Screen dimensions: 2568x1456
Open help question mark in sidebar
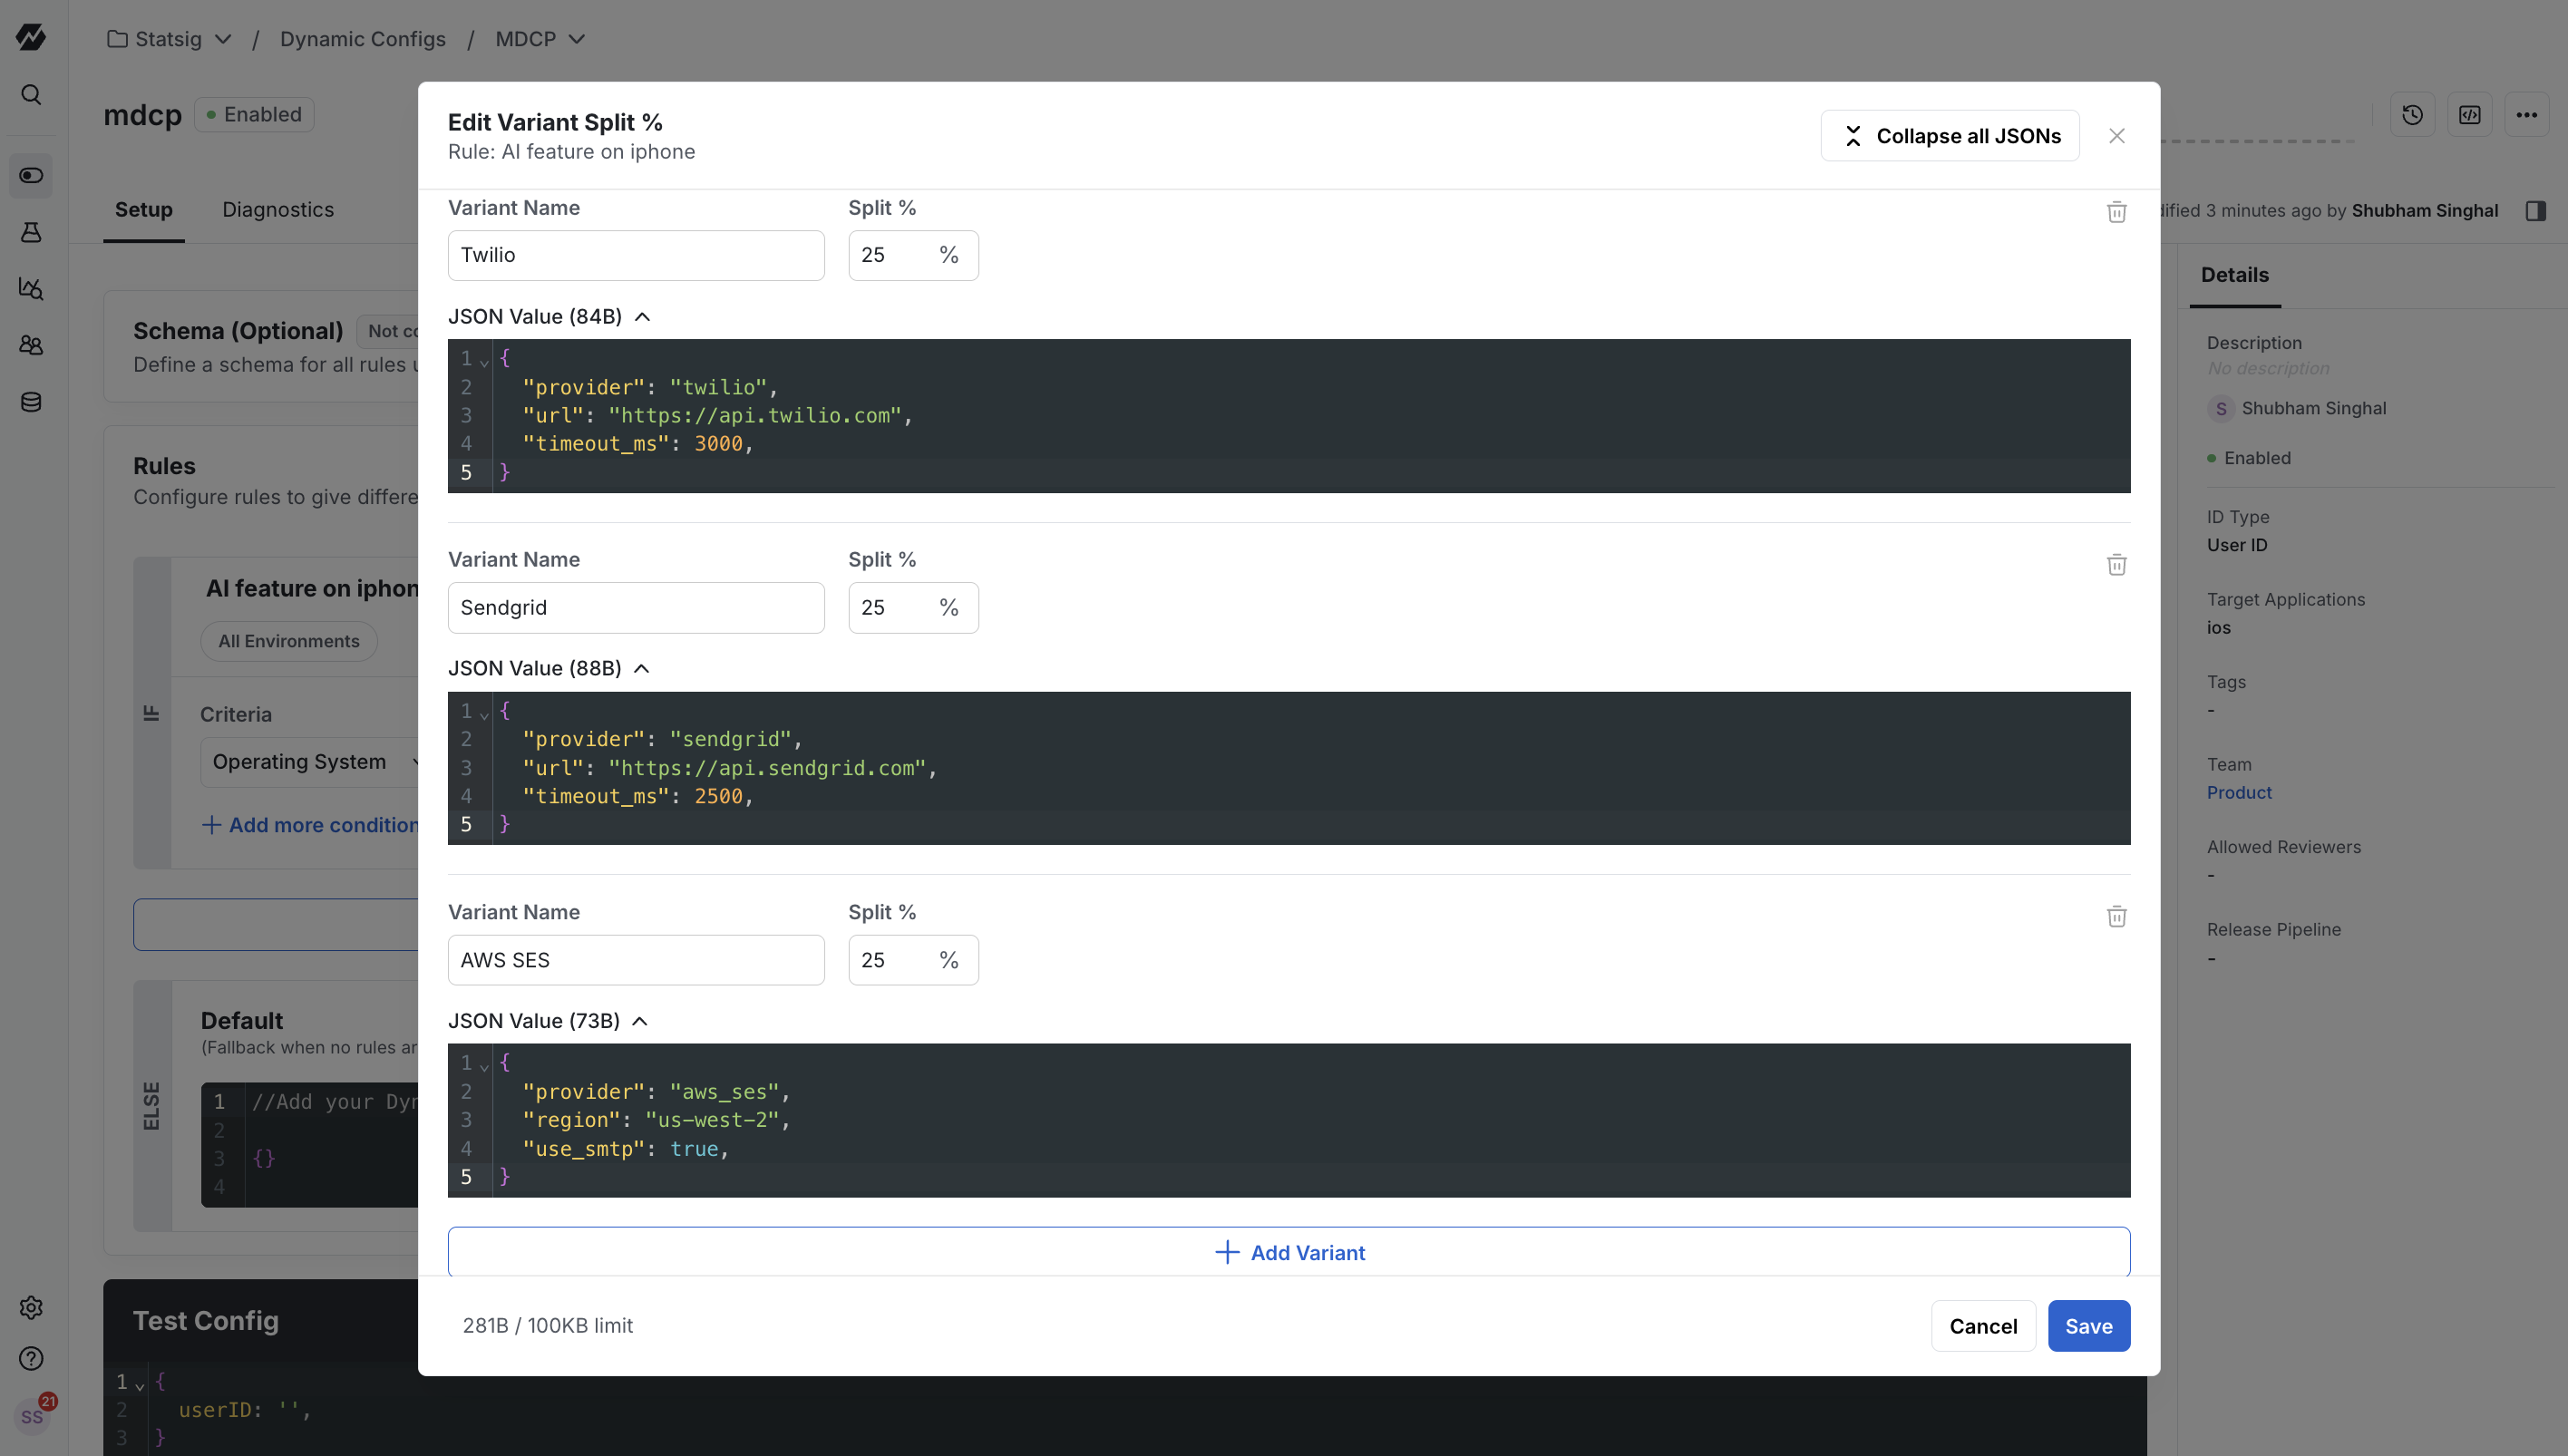pos(31,1358)
